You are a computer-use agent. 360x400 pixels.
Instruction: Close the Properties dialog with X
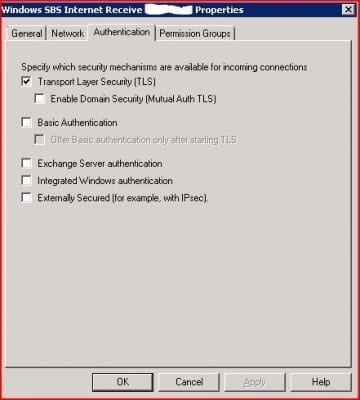click(x=348, y=10)
